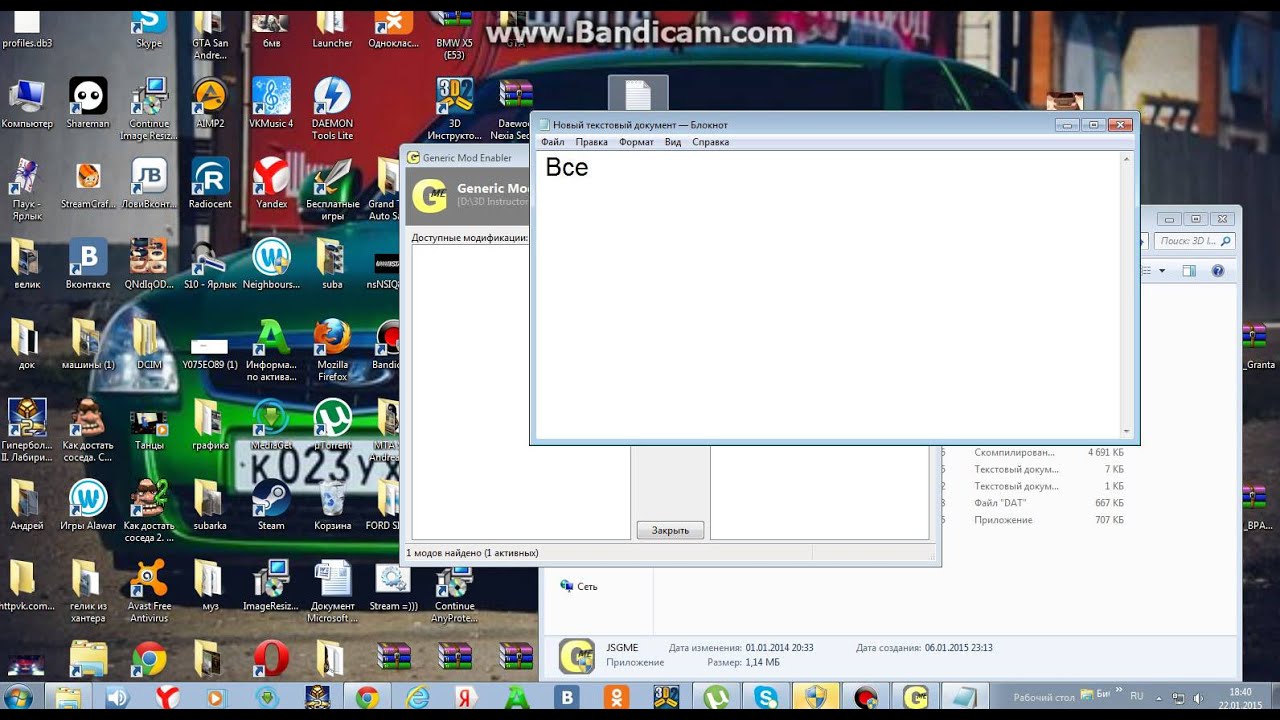This screenshot has width=1280, height=720.
Task: Open the Компьютер desktop icon
Action: [x=27, y=103]
